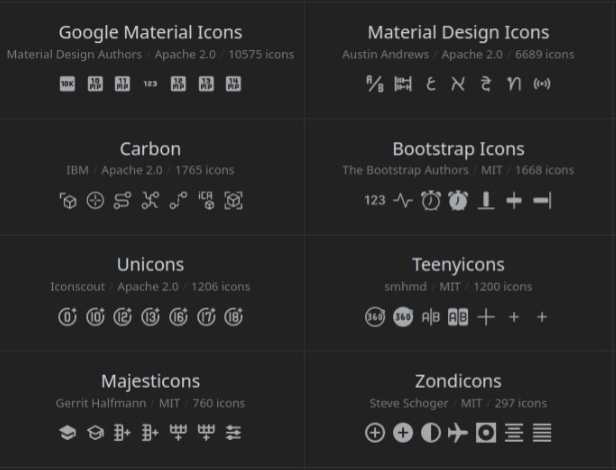Select the circled crosshair icon in Carbon
The height and width of the screenshot is (470, 616).
tap(95, 200)
